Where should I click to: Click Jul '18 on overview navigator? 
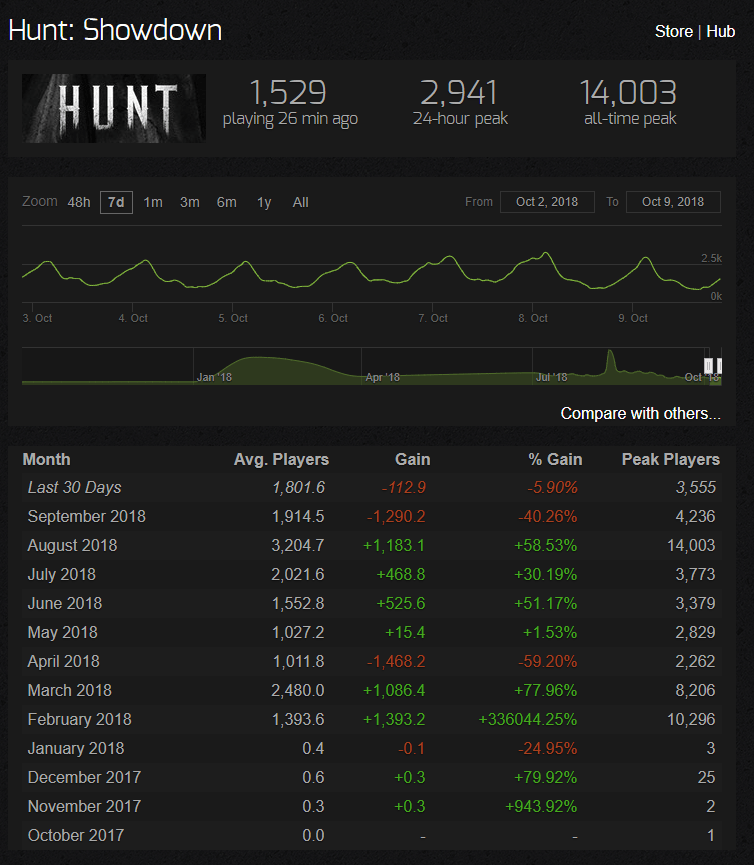pos(552,377)
